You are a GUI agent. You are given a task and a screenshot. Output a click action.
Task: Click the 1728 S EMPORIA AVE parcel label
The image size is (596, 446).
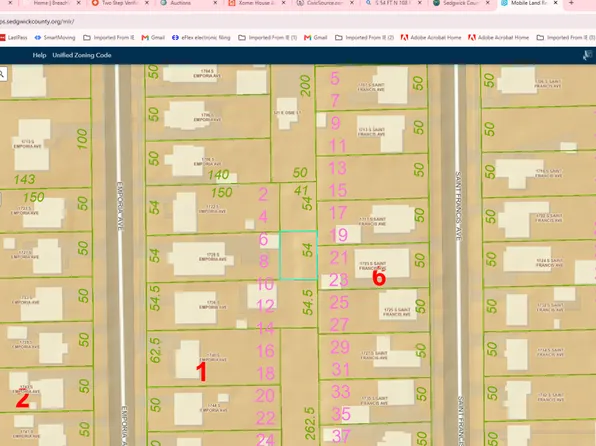click(212, 257)
